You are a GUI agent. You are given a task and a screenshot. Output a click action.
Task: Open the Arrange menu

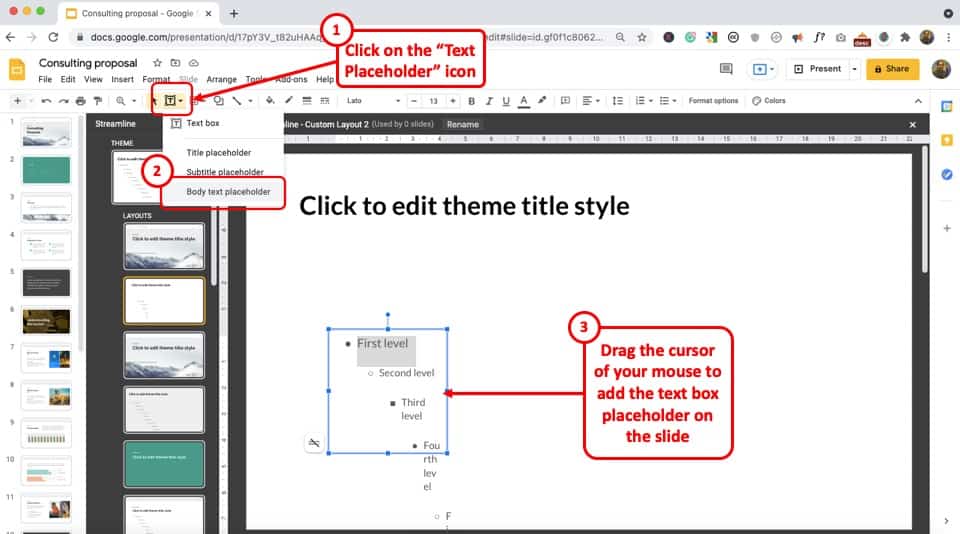pyautogui.click(x=222, y=79)
